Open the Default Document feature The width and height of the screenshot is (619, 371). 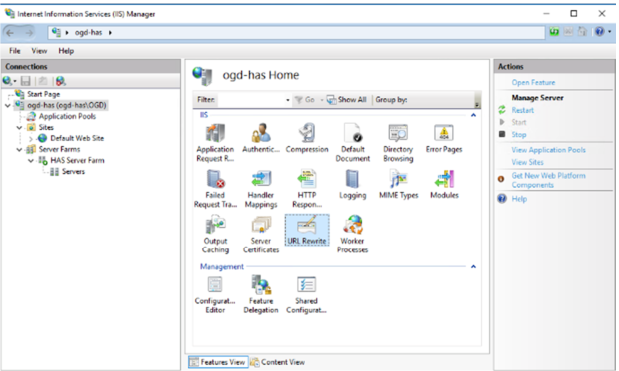tap(353, 142)
